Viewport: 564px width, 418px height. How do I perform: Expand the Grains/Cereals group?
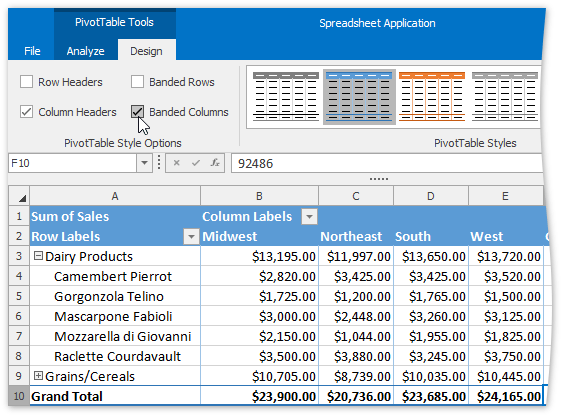(38, 376)
